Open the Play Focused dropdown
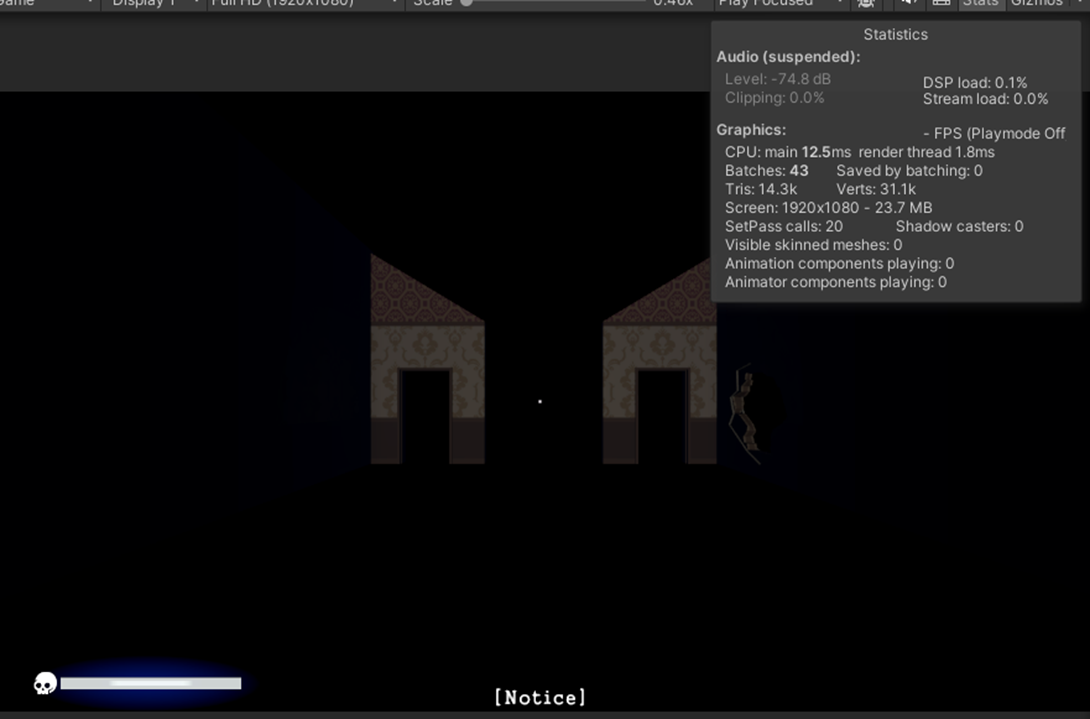 [x=780, y=3]
